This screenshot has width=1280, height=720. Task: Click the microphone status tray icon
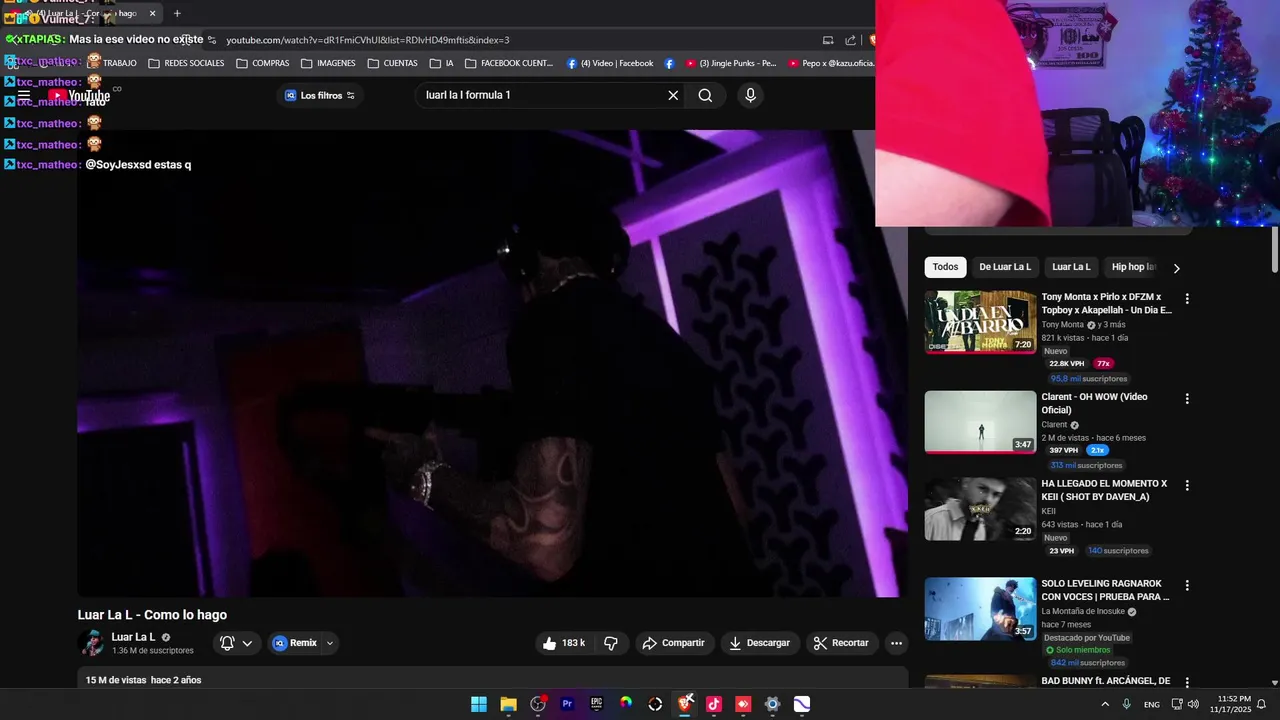1127,704
